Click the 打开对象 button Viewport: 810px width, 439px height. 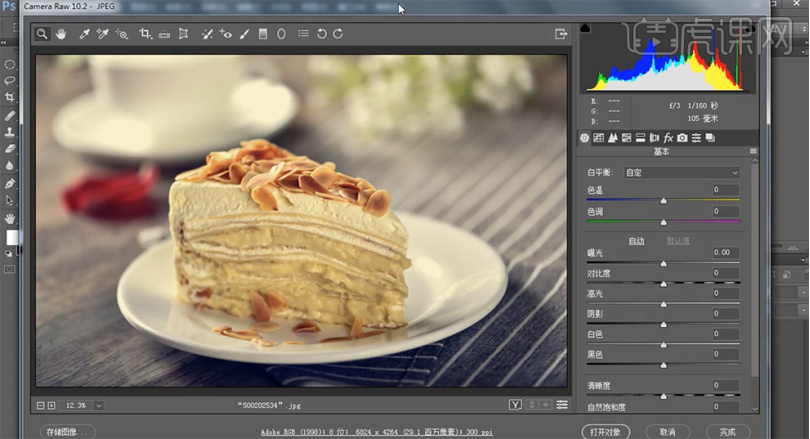click(x=606, y=431)
